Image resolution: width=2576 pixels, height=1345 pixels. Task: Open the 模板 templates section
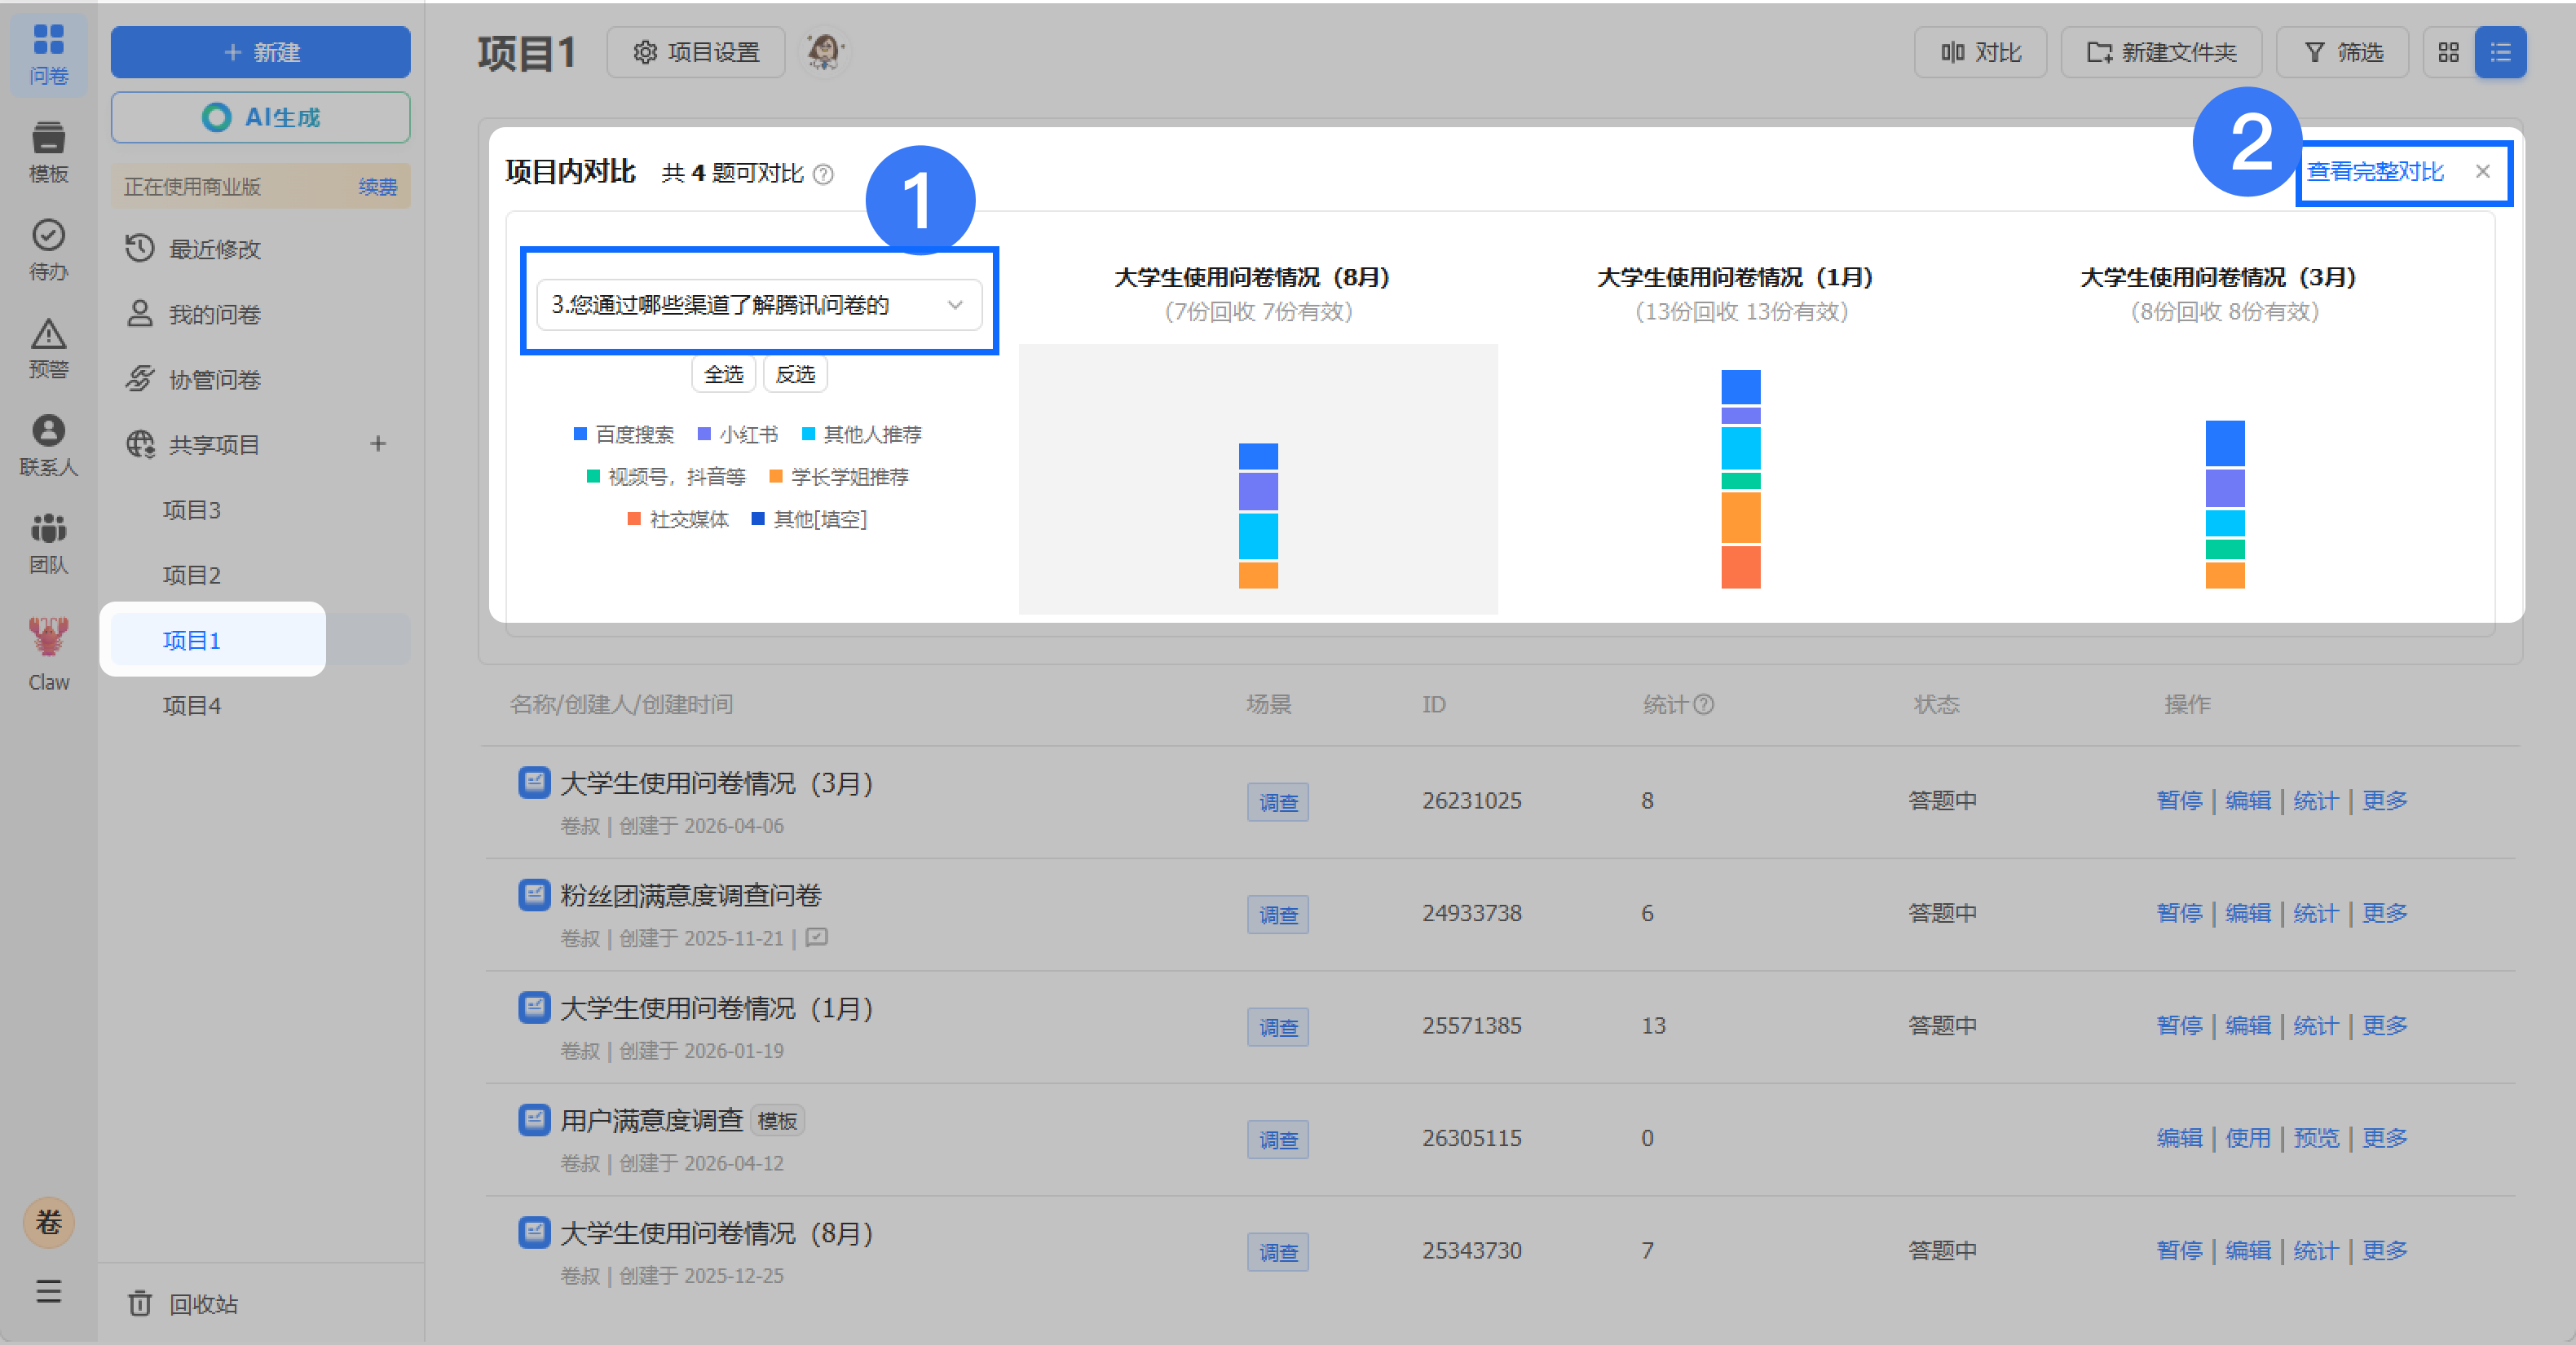pos(48,152)
